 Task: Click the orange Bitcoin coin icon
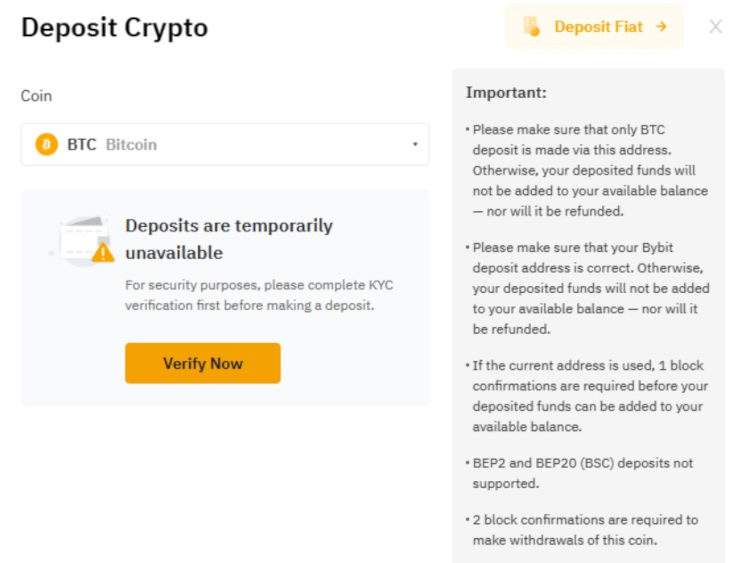point(46,145)
